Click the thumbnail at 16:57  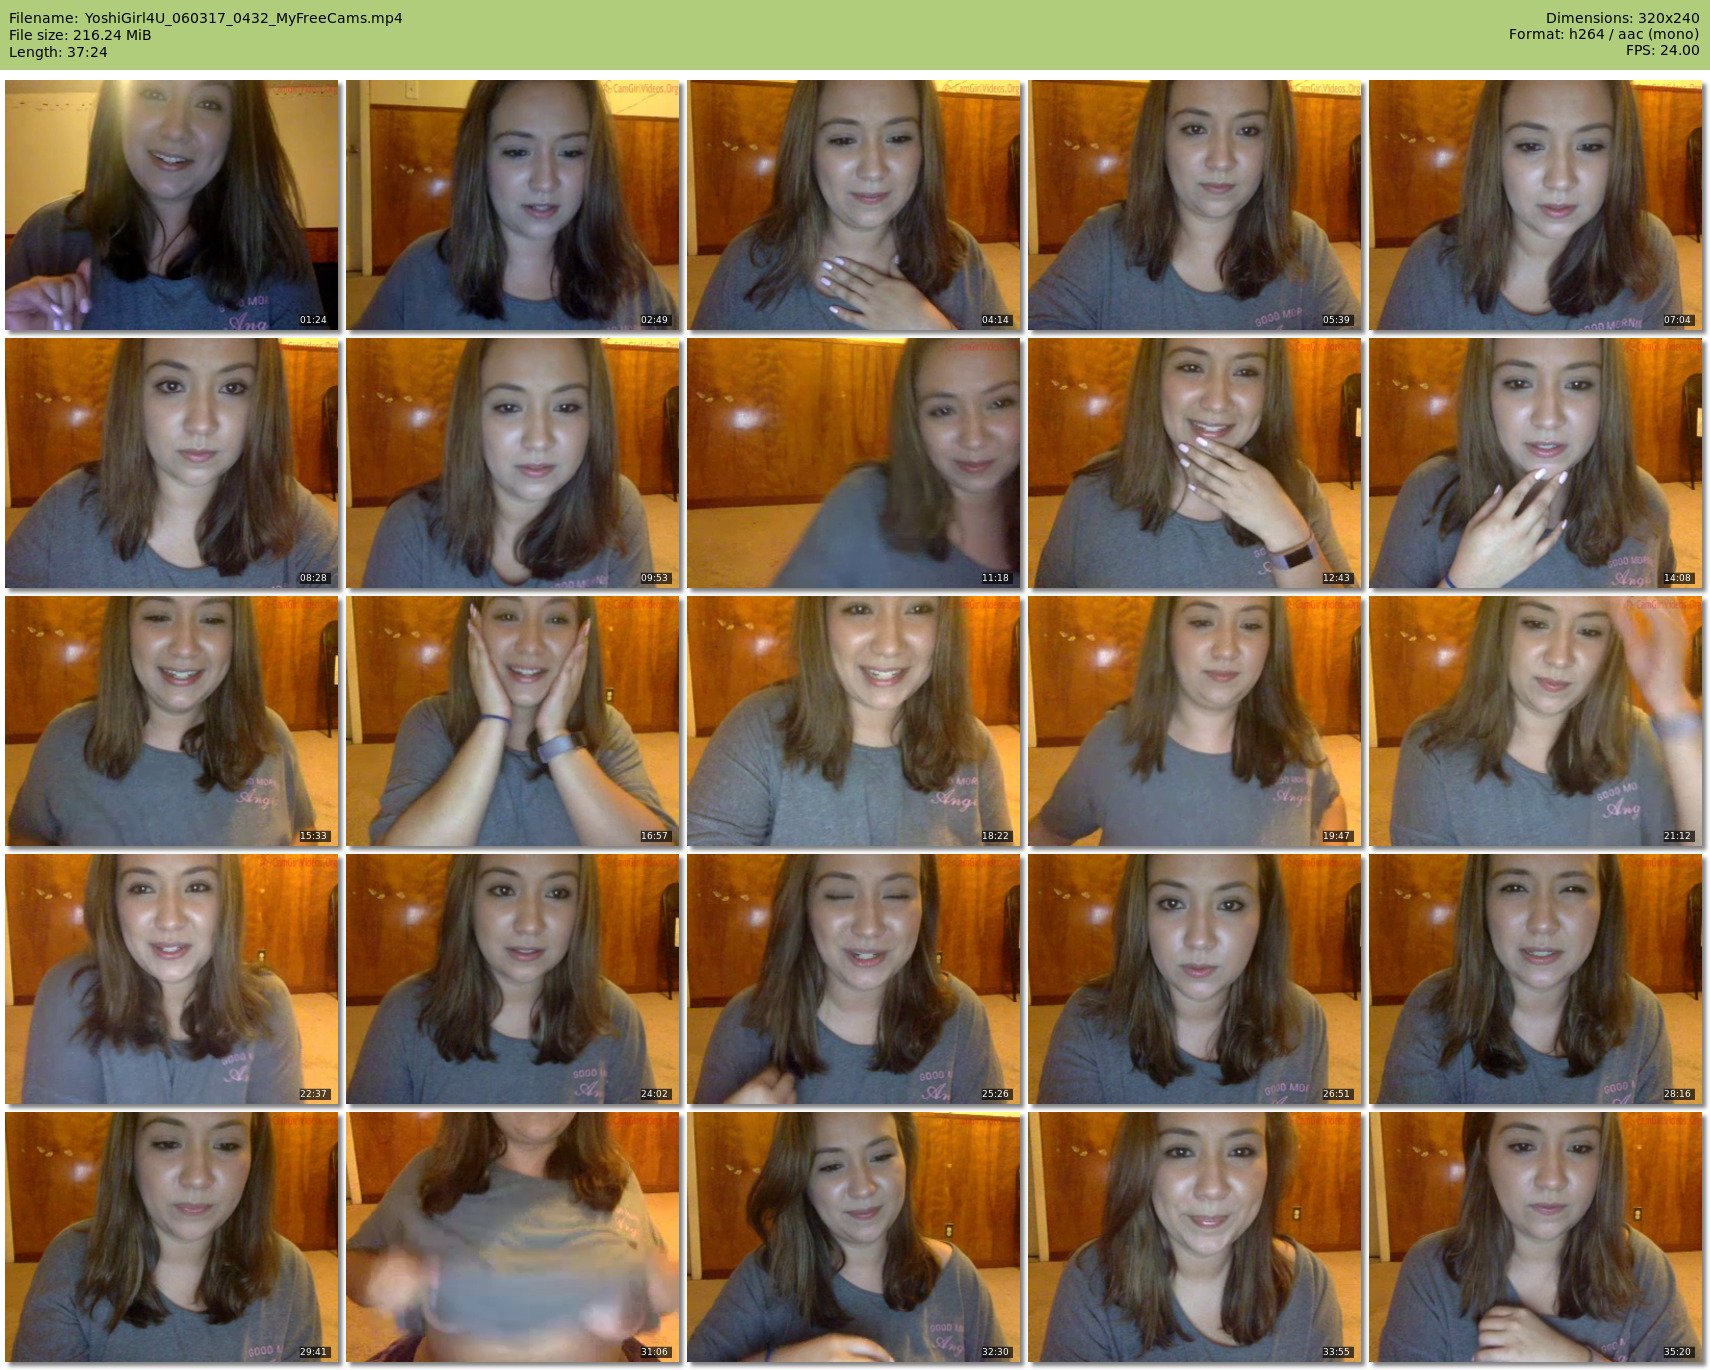(x=512, y=721)
